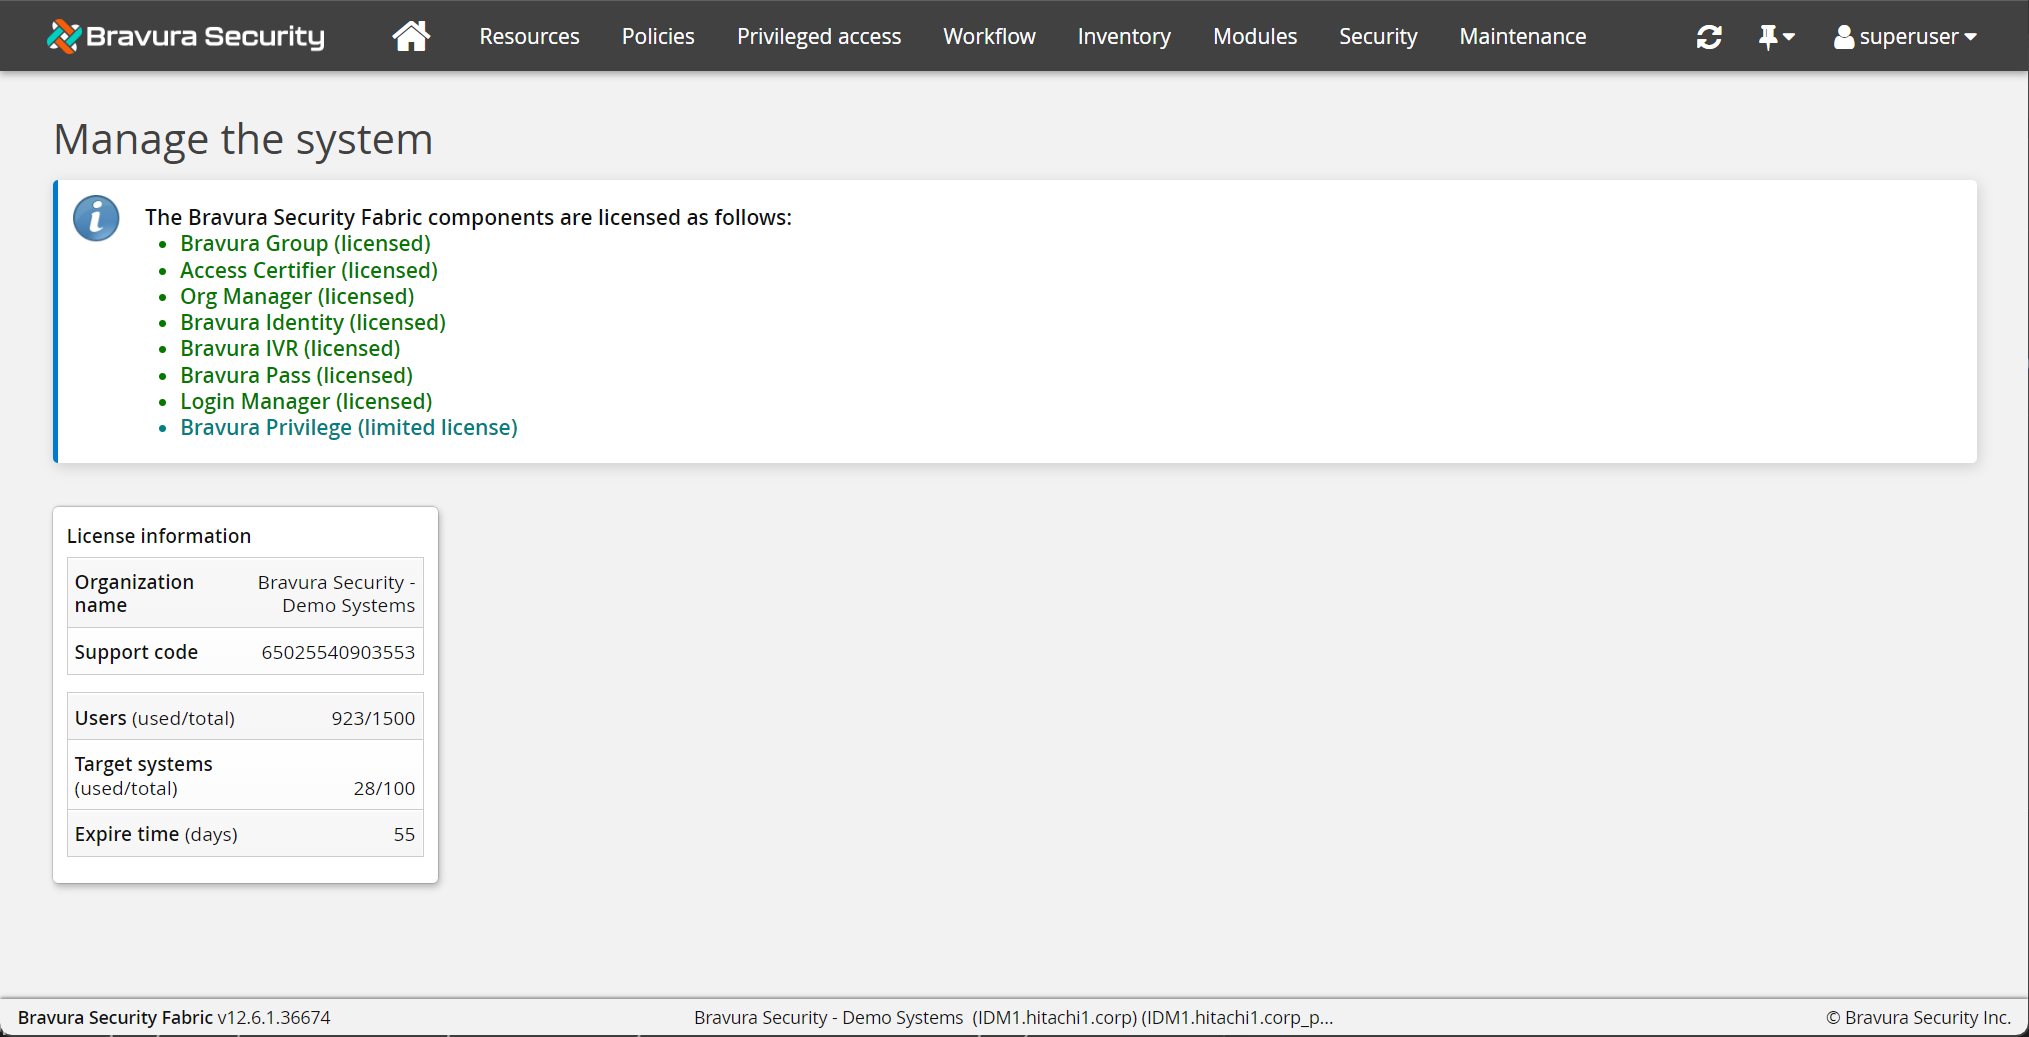
Task: Open the Privileged access menu
Action: click(x=818, y=36)
